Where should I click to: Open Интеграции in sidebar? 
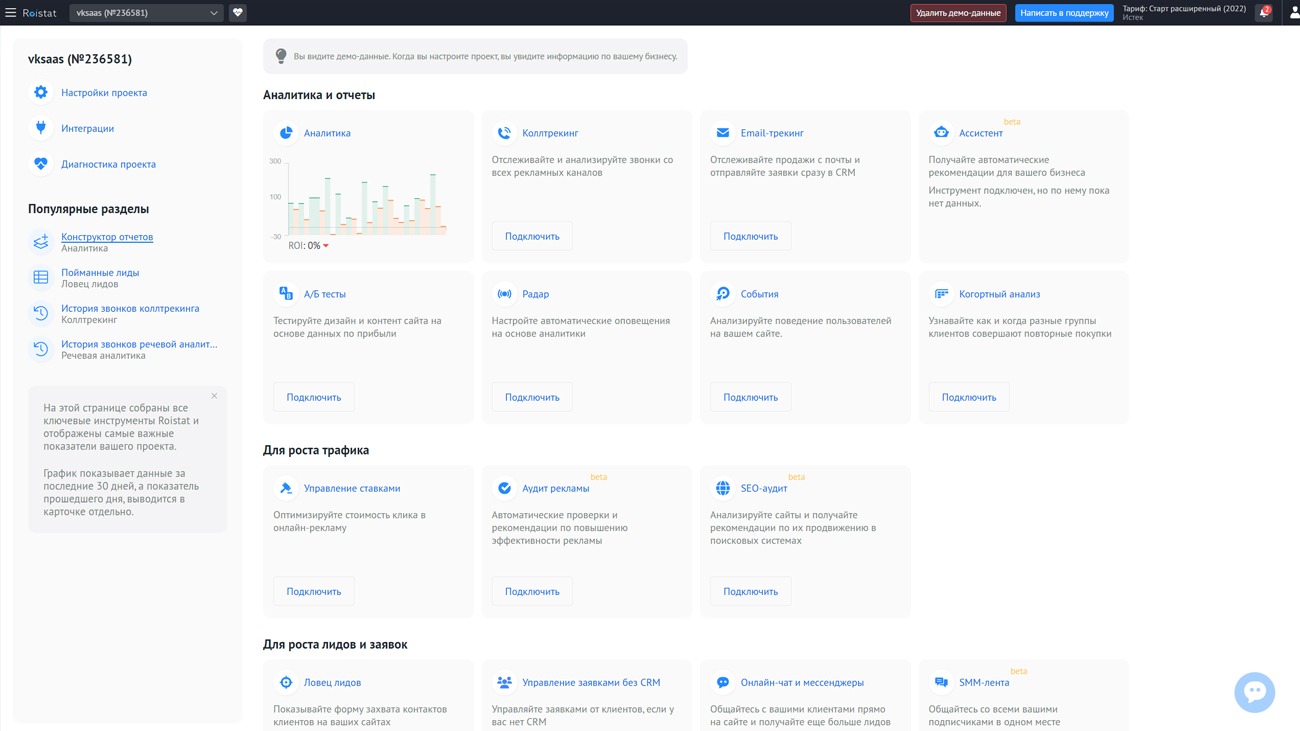87,129
